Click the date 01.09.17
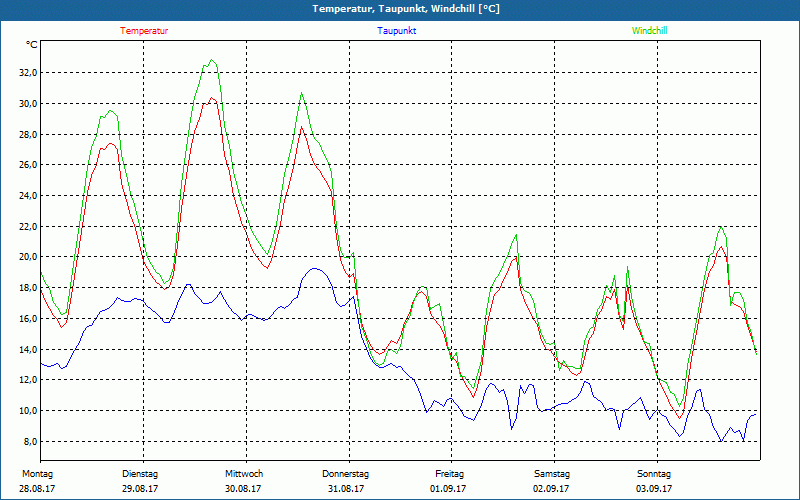This screenshot has width=800, height=500. point(448,489)
